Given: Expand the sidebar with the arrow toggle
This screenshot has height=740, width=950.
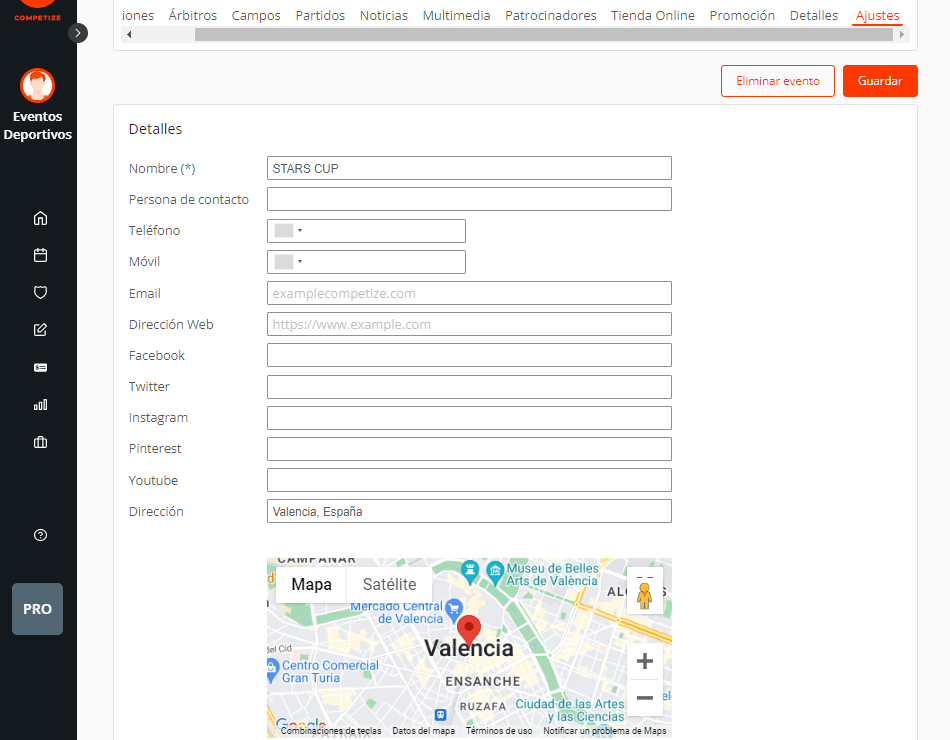Looking at the screenshot, I should tap(78, 33).
